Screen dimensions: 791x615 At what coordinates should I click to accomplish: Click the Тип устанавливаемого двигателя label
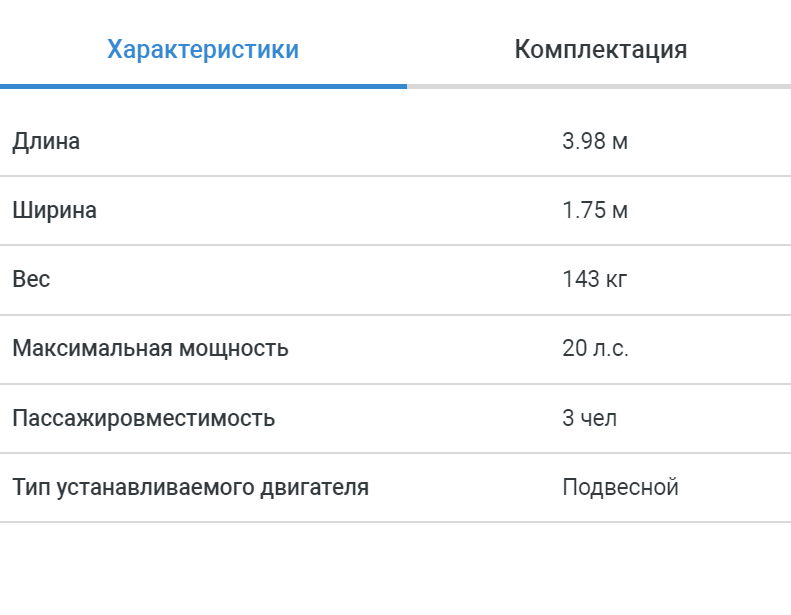(190, 488)
